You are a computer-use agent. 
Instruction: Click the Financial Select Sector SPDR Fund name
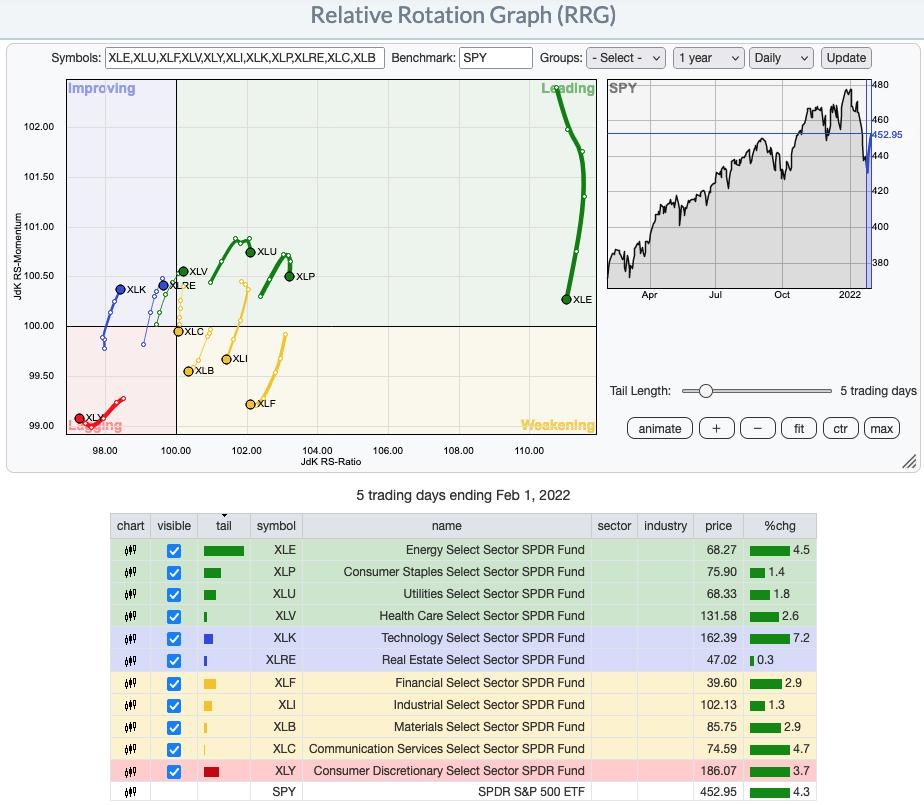(x=490, y=682)
